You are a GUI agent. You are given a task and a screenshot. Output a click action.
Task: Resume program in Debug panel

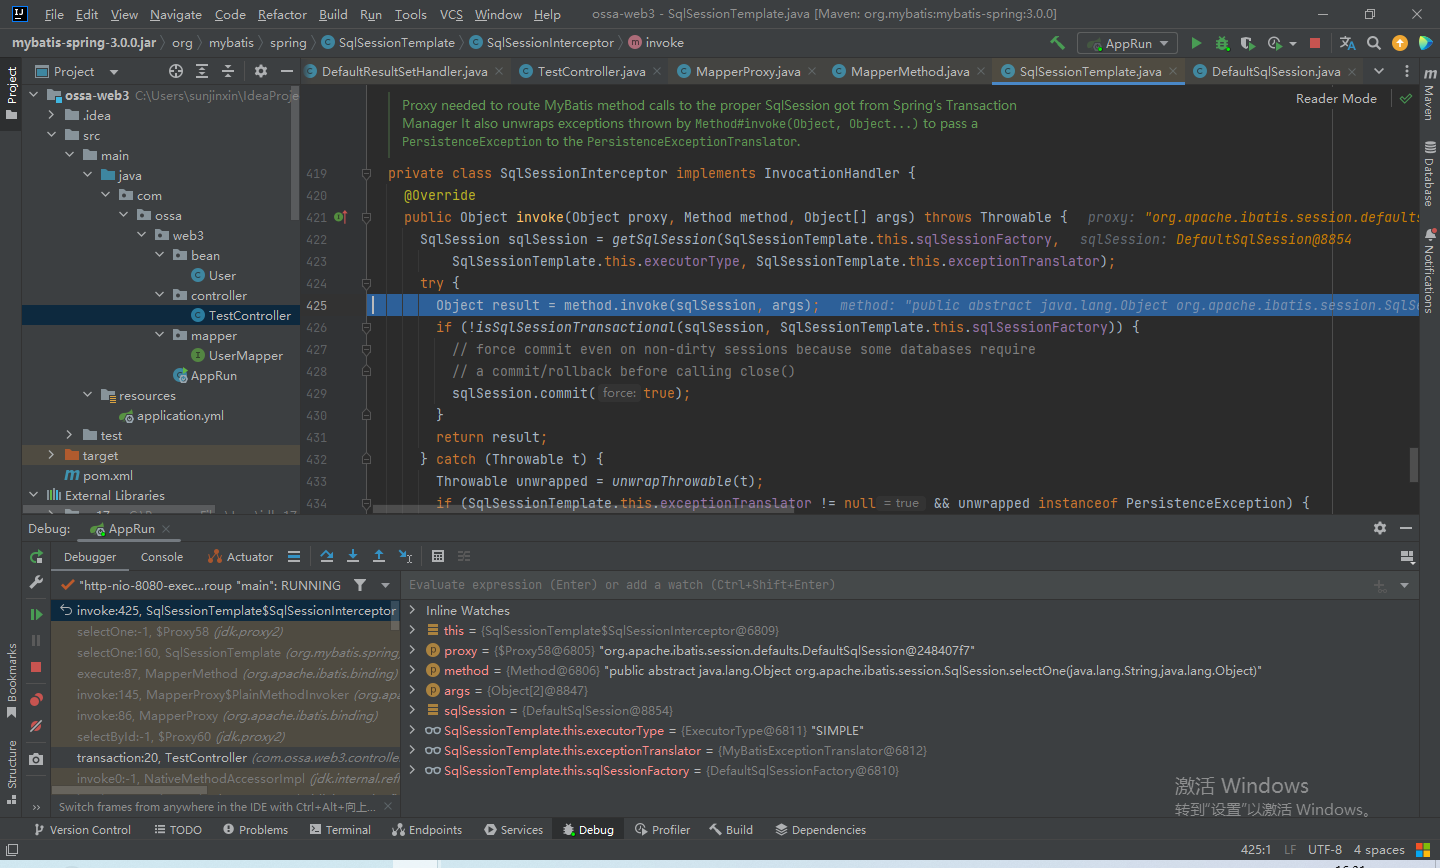(x=36, y=614)
